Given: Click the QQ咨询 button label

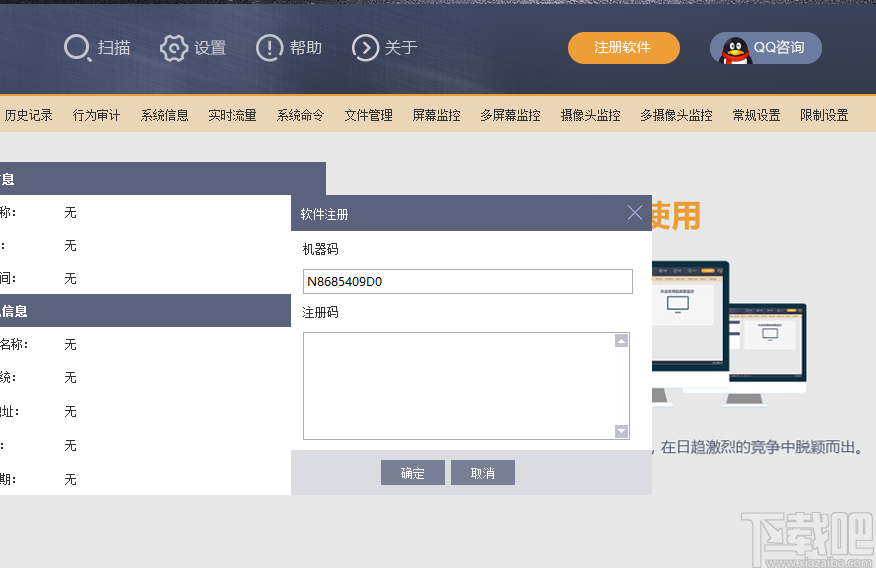Looking at the screenshot, I should (x=779, y=47).
